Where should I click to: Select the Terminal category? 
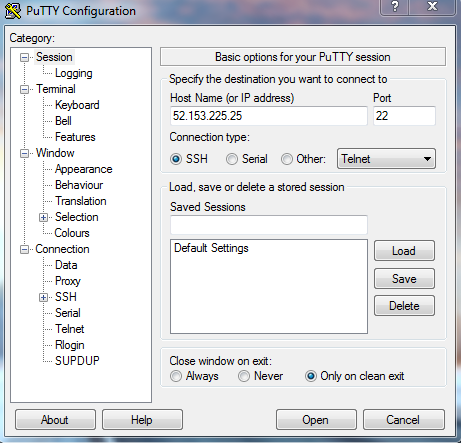56,89
